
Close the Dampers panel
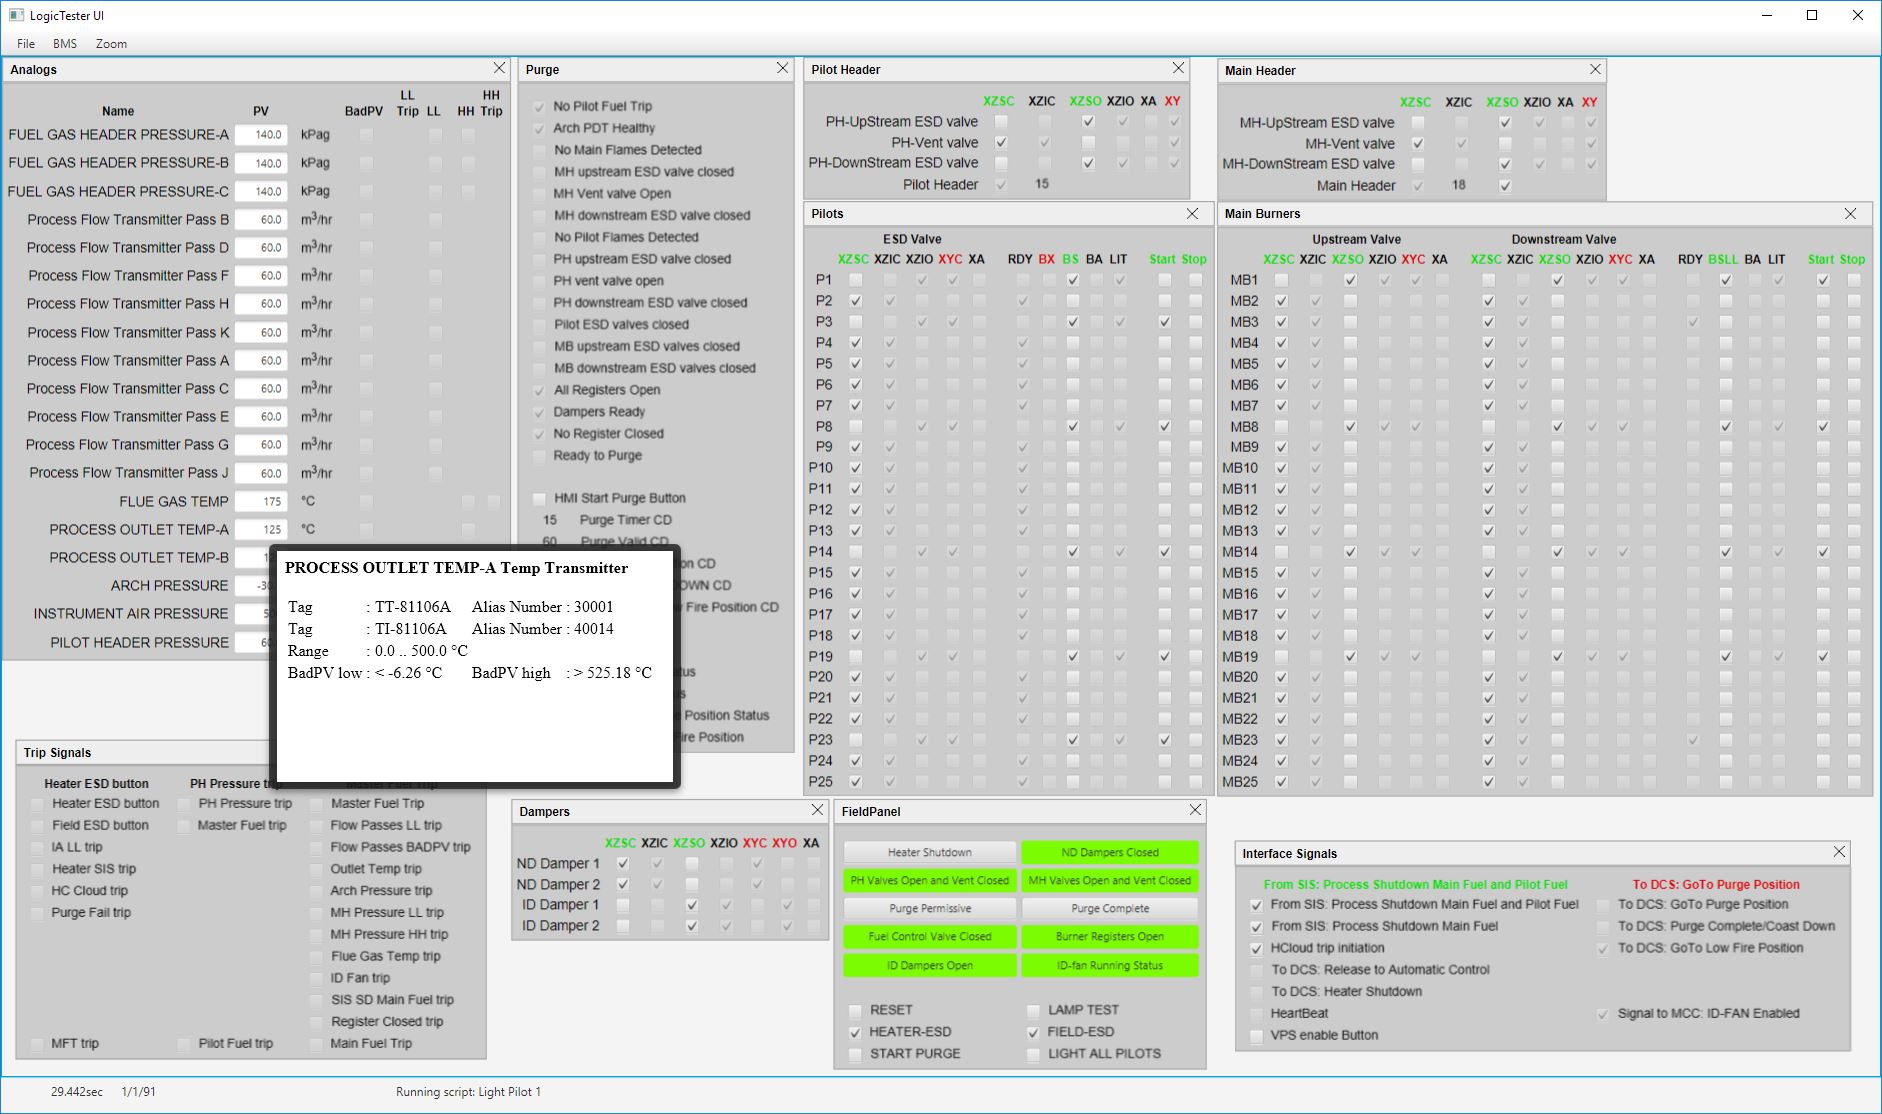pos(817,810)
